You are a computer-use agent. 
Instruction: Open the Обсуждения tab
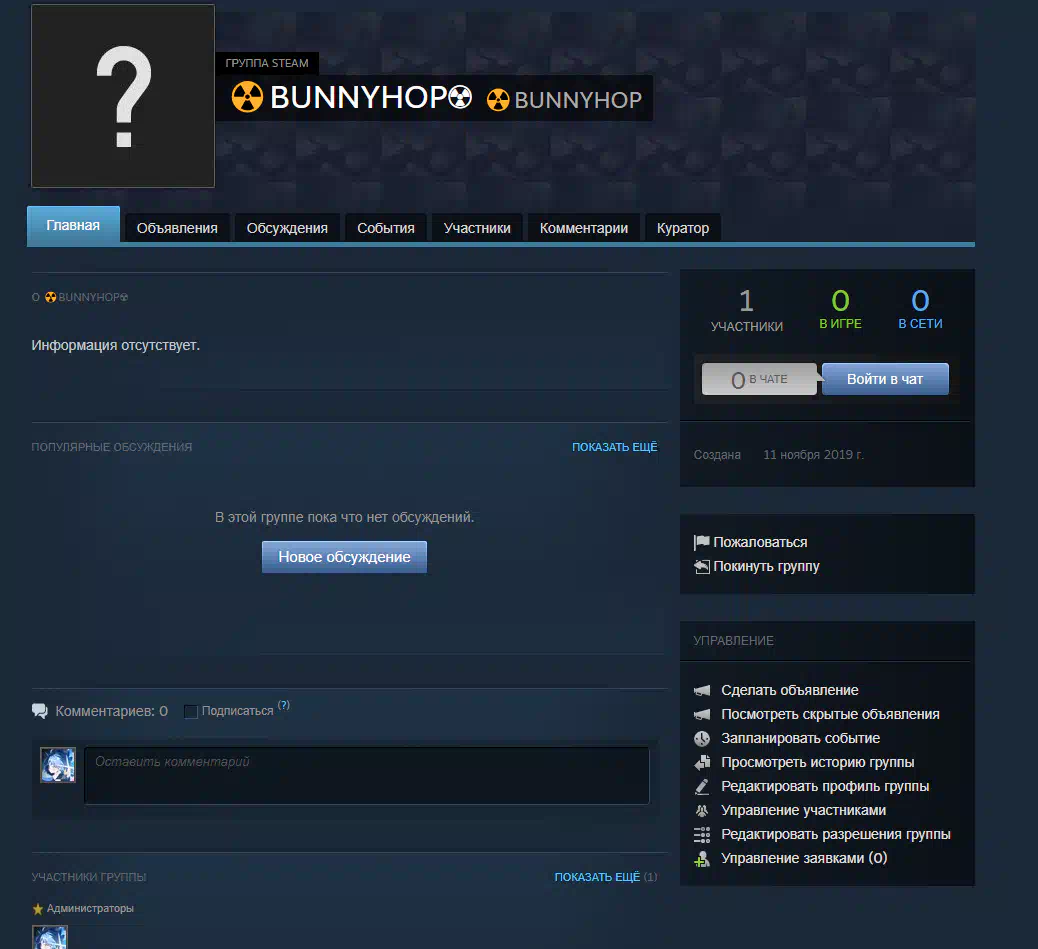point(287,228)
